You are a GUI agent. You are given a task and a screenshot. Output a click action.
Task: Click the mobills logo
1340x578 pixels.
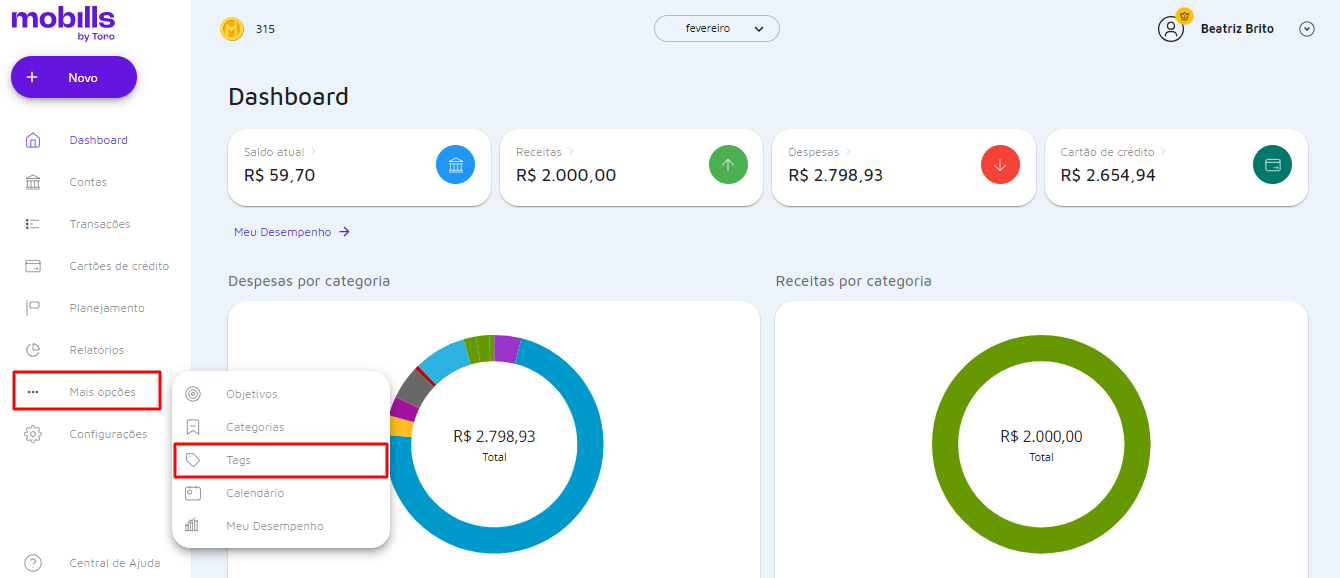63,22
